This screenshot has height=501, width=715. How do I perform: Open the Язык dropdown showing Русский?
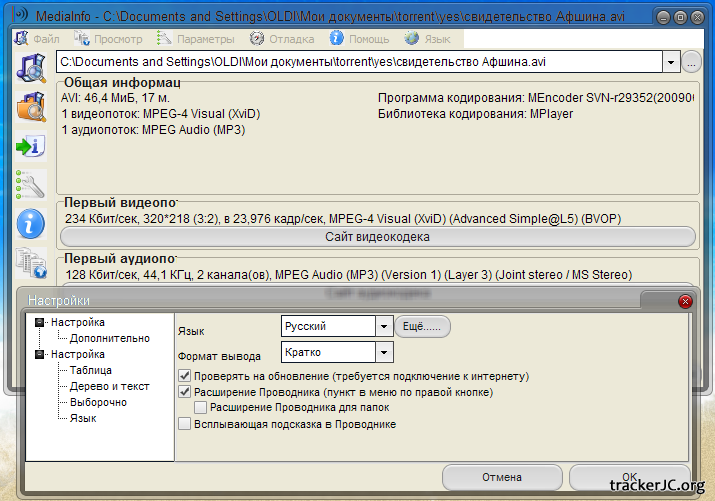383,326
